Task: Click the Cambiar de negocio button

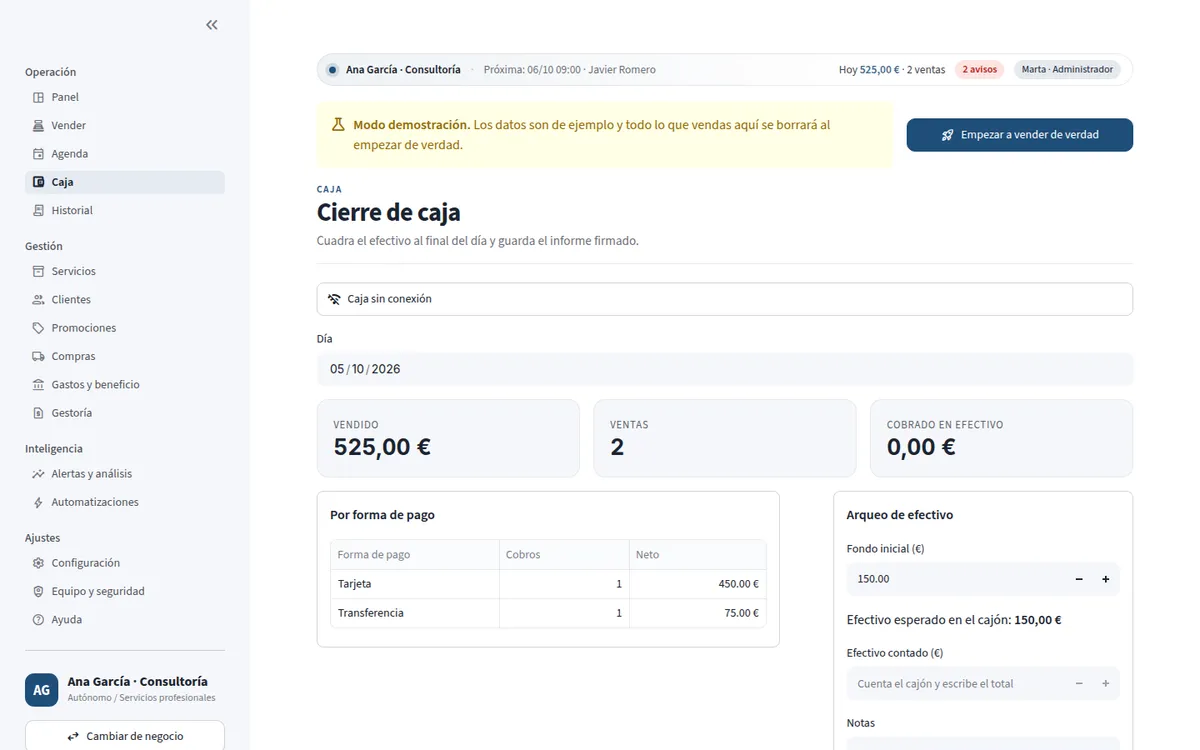Action: (x=125, y=736)
